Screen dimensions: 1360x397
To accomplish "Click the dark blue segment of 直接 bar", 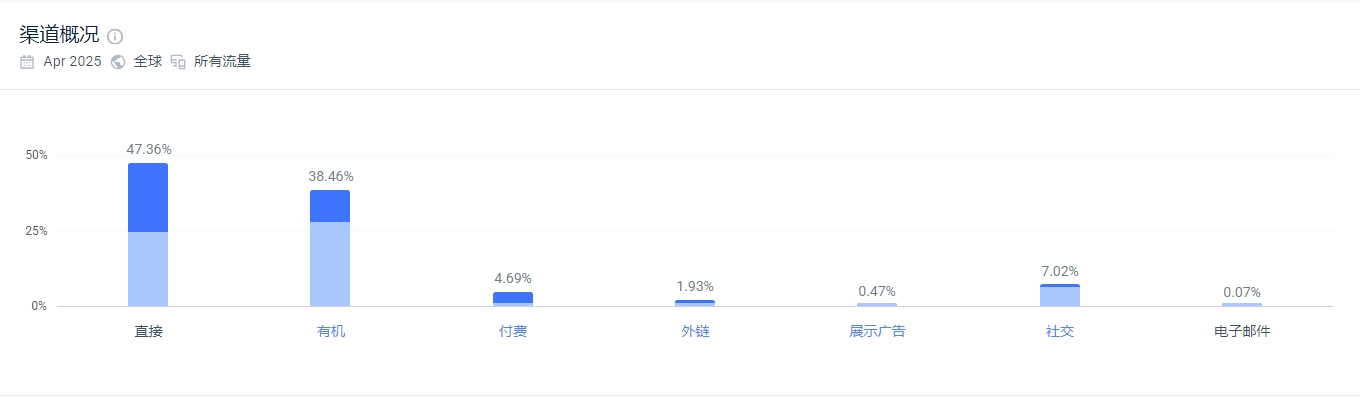I will pyautogui.click(x=148, y=198).
